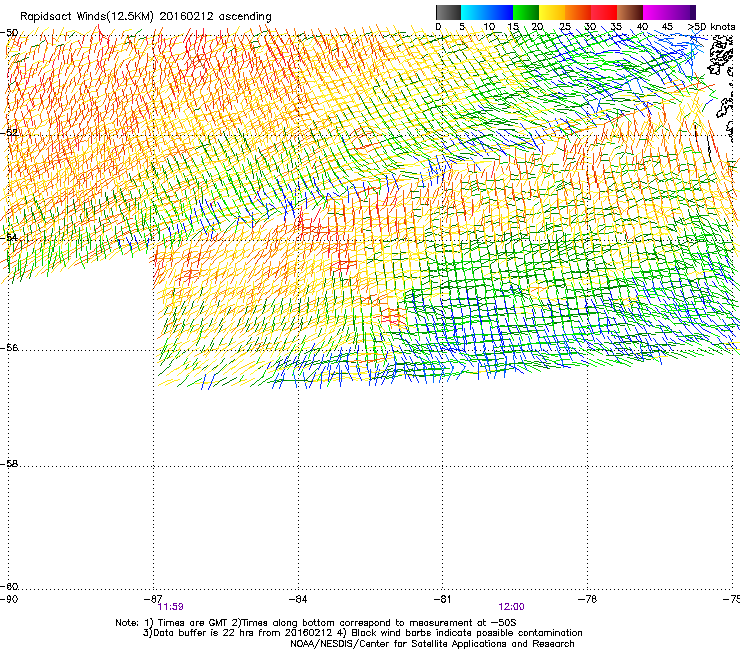740x650 pixels.
Task: Click the '-50' latitude axis label
Action: (9, 33)
